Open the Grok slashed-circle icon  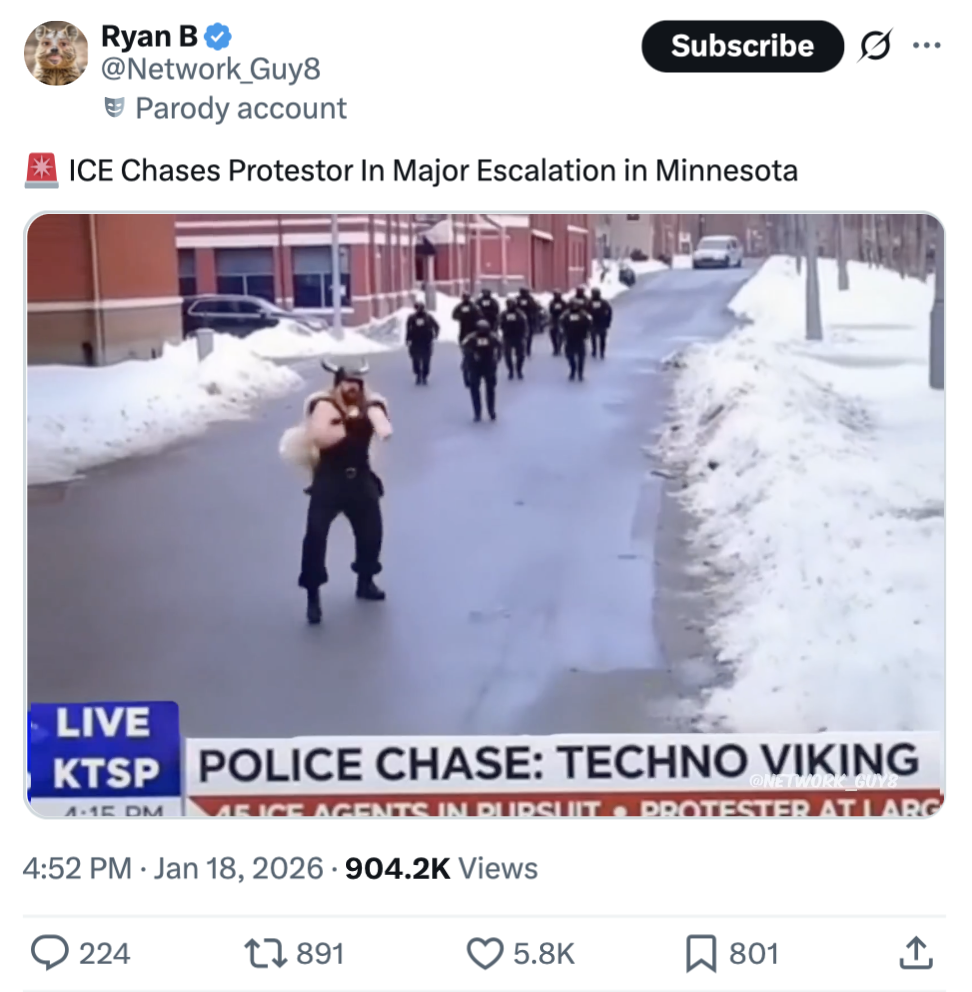[876, 46]
